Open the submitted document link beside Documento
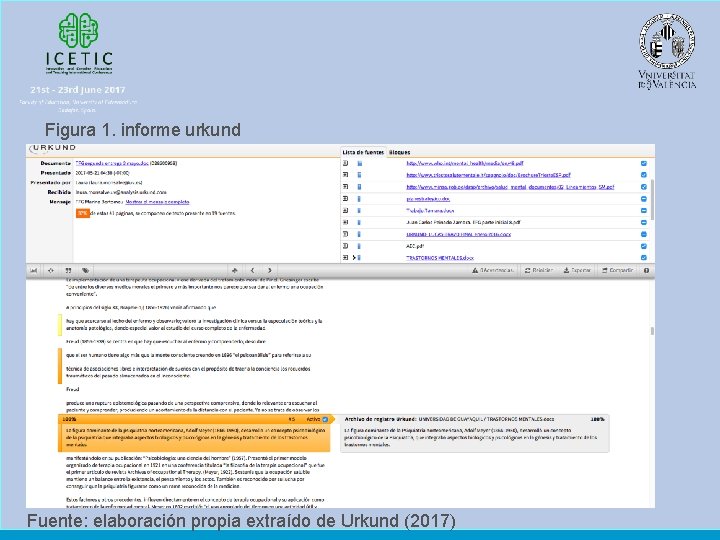Image resolution: width=720 pixels, height=540 pixels. 112,163
